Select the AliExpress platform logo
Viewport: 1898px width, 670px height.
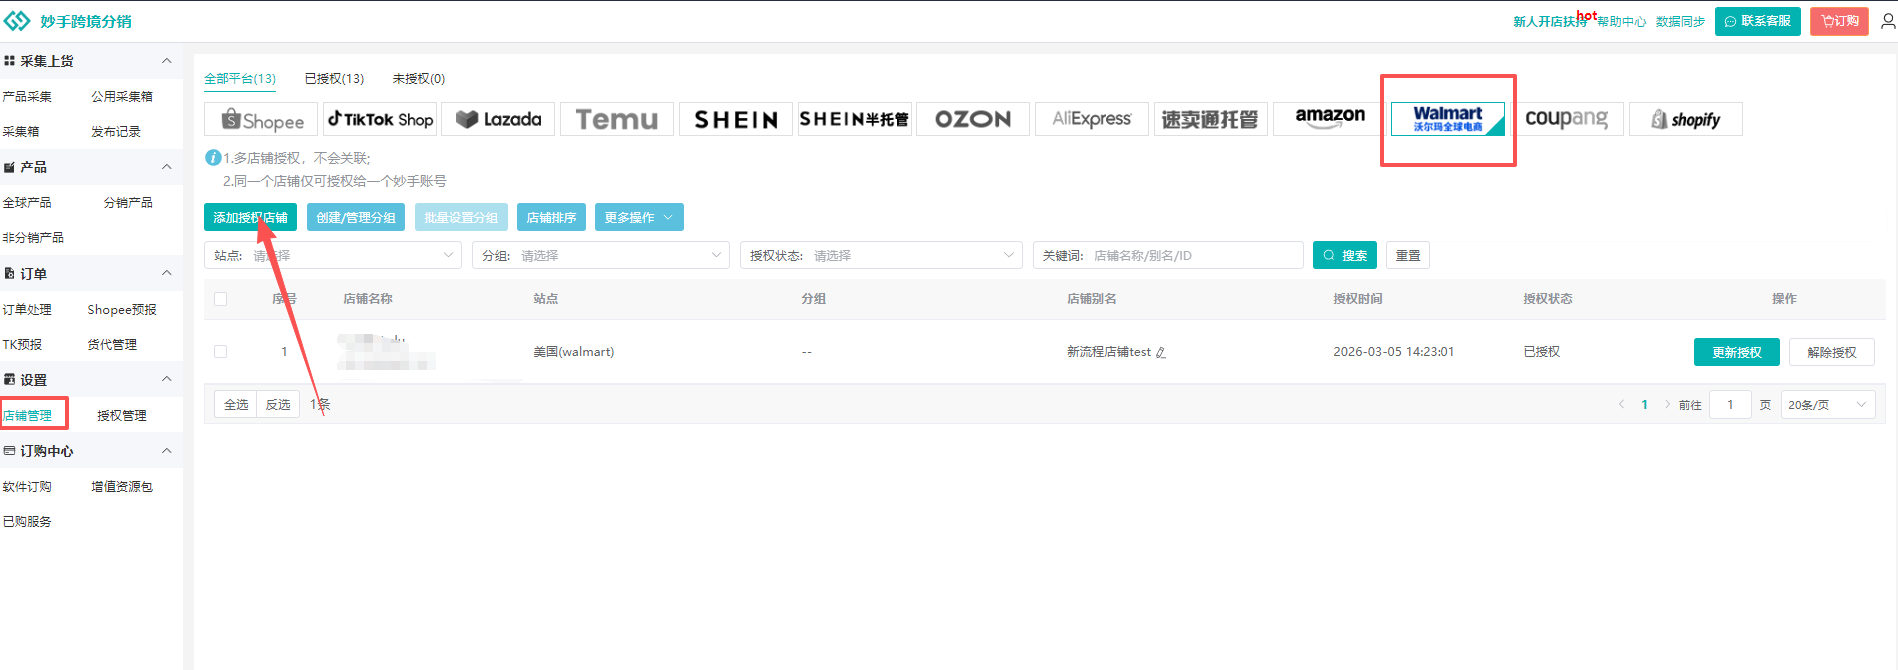(1092, 119)
